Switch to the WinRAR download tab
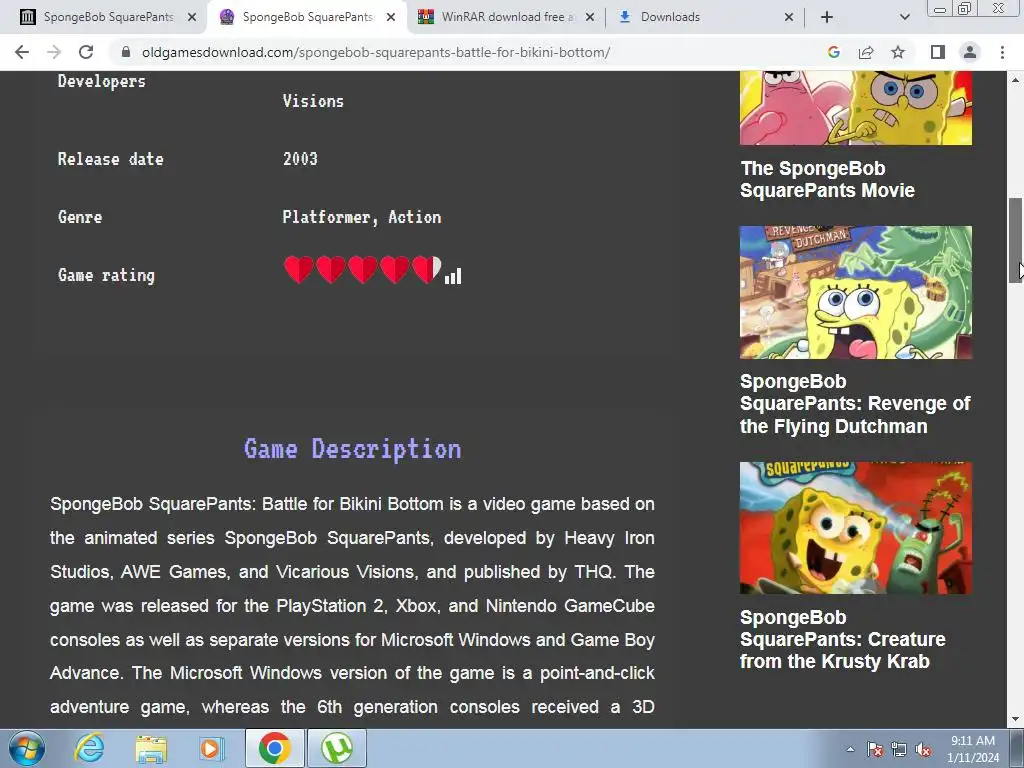The height and width of the screenshot is (768, 1024). coord(507,17)
